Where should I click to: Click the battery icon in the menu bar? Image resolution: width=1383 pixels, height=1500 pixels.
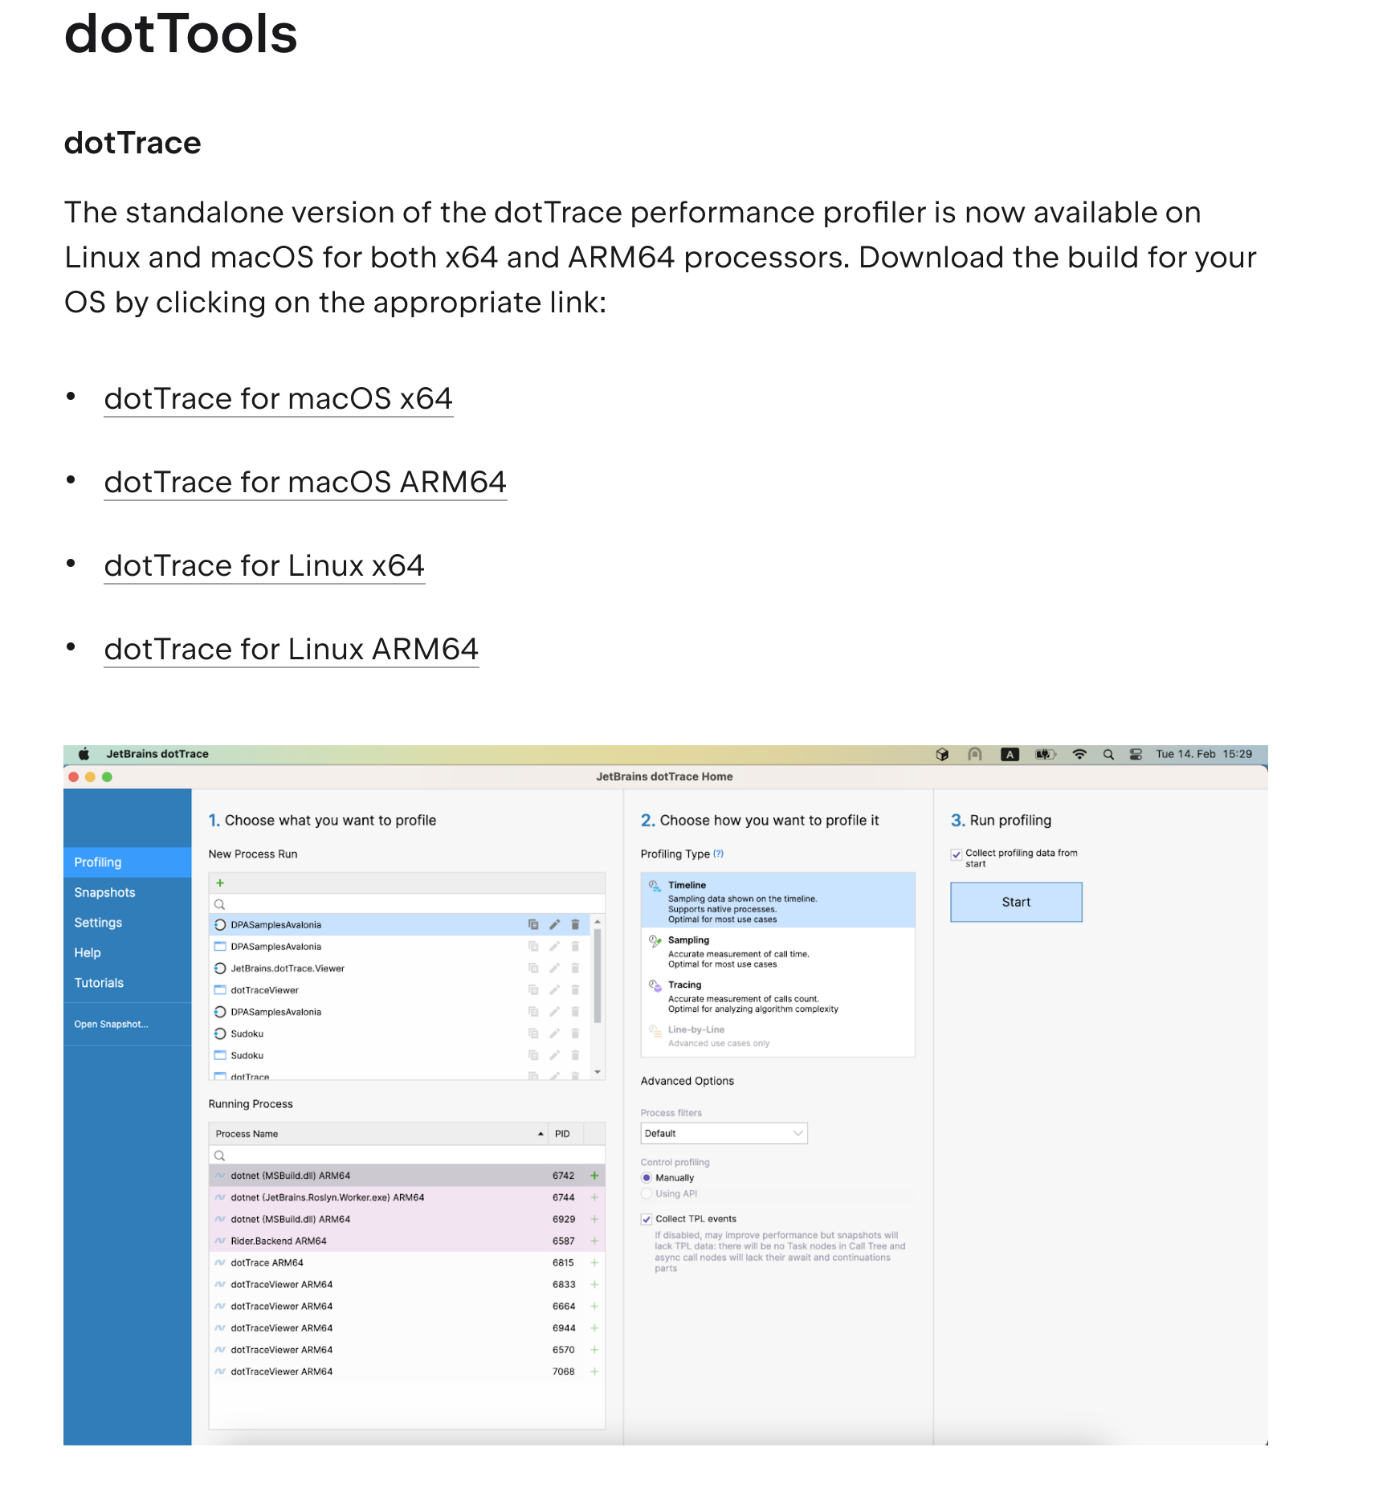tap(1045, 755)
